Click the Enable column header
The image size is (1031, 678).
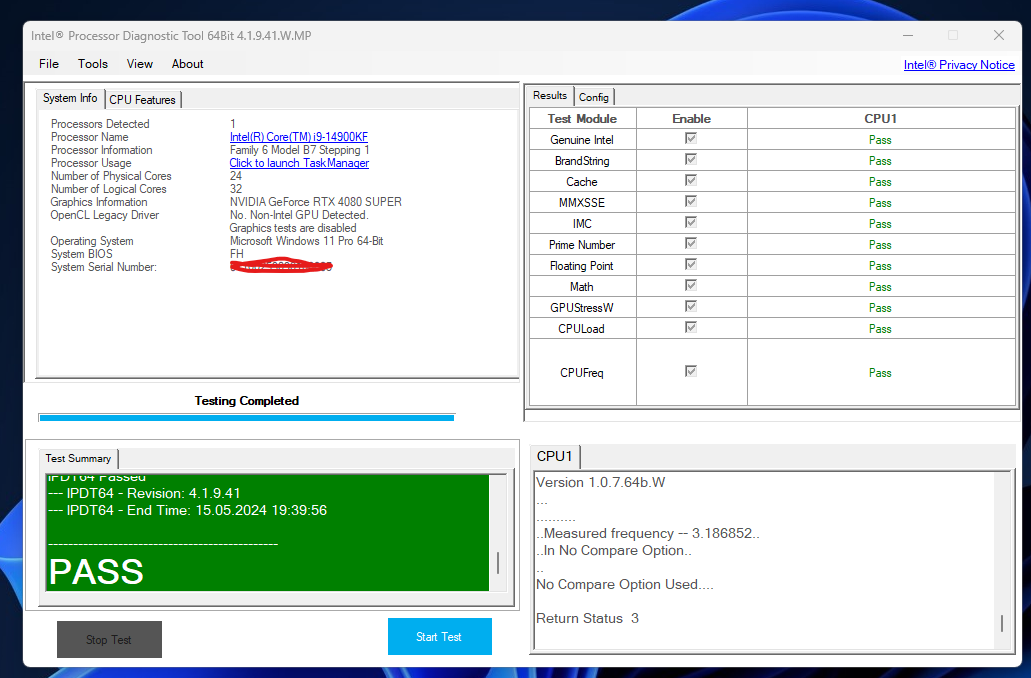tap(692, 118)
